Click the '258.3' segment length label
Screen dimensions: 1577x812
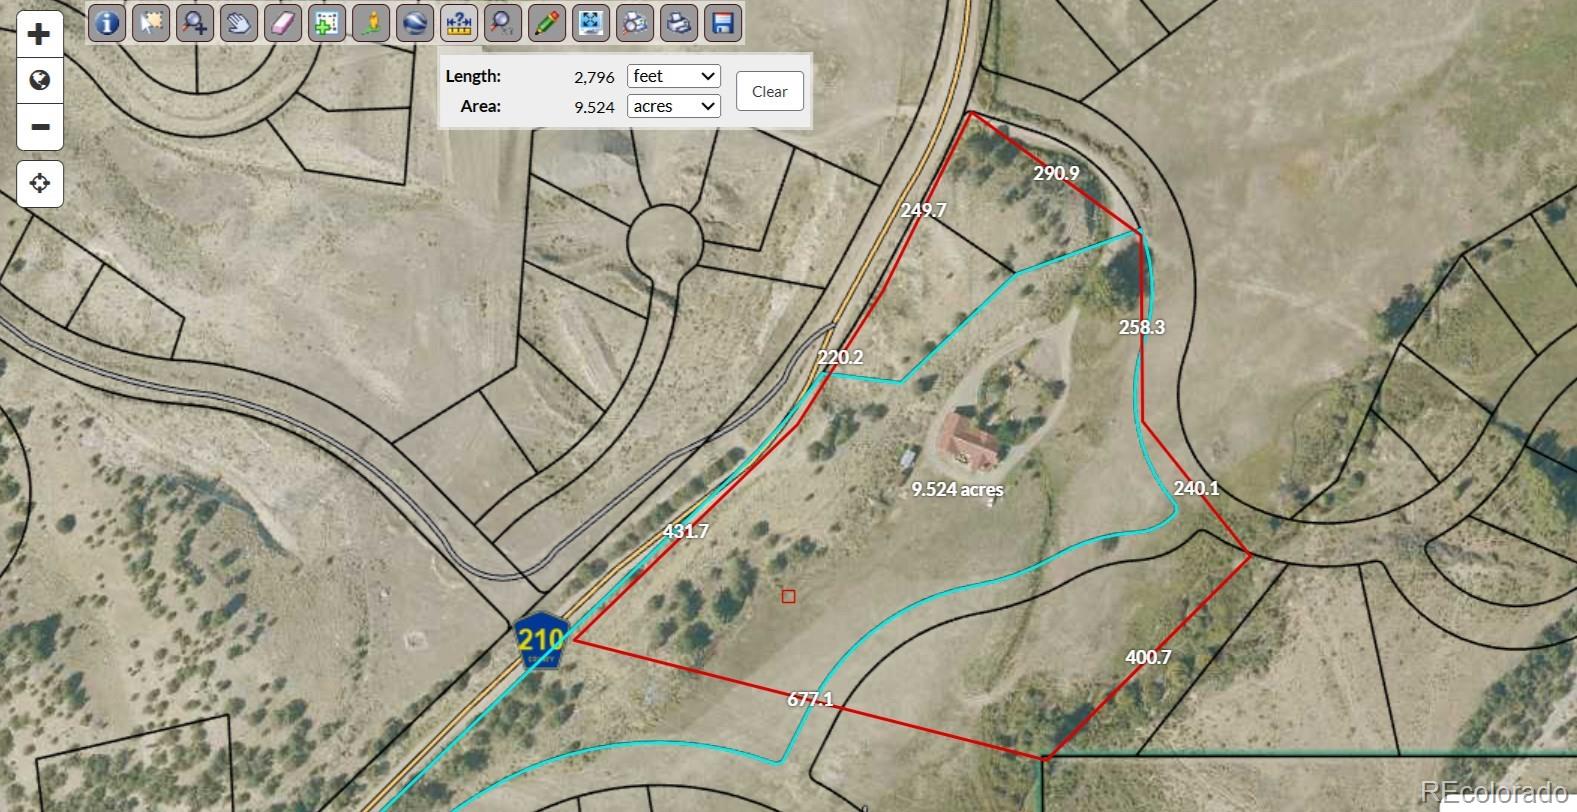(1142, 327)
